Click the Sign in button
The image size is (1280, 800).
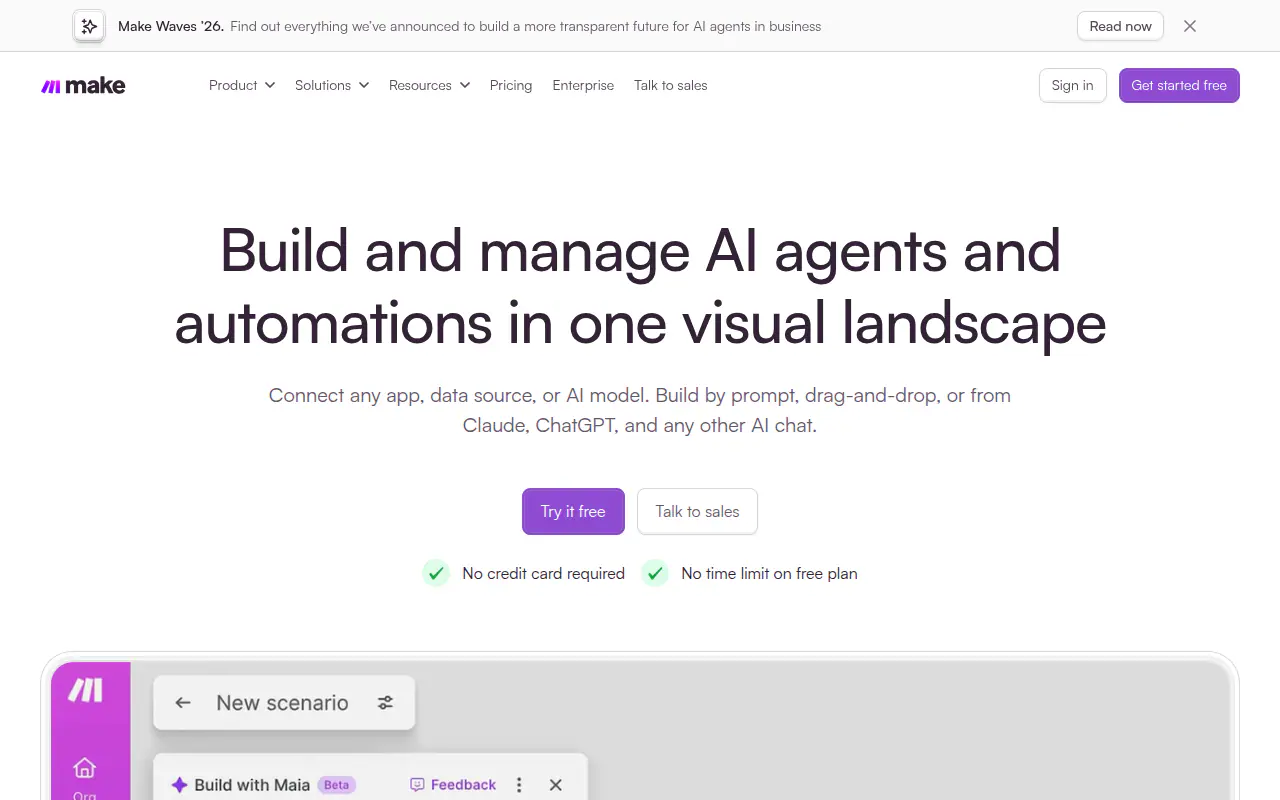point(1073,86)
